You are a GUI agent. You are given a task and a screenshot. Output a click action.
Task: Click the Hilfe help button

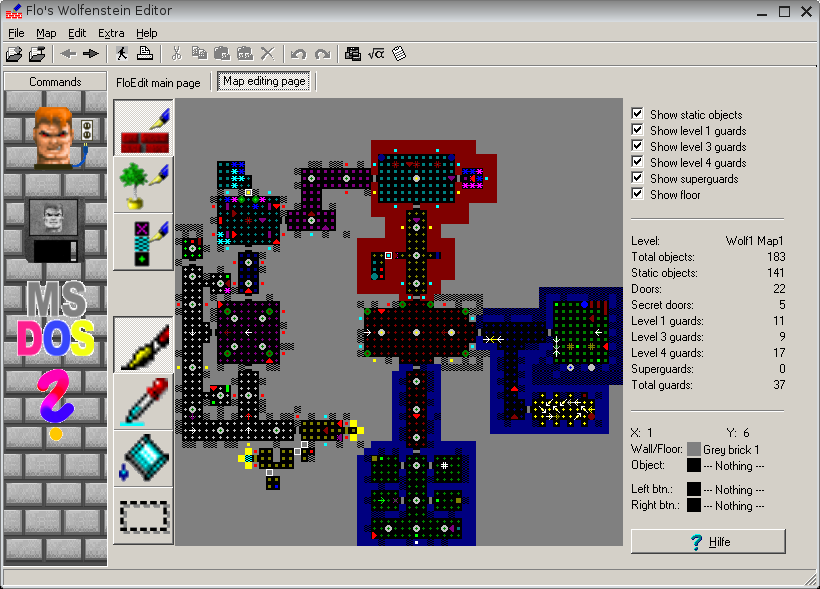[708, 541]
